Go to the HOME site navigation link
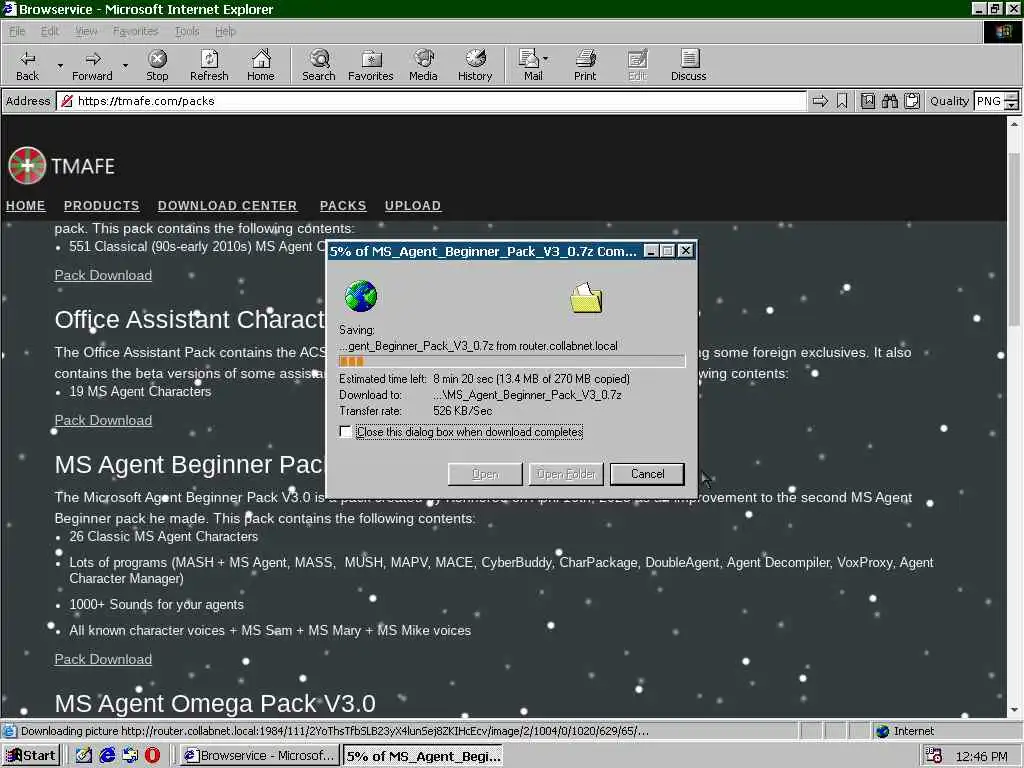The width and height of the screenshot is (1024, 768). coord(25,206)
